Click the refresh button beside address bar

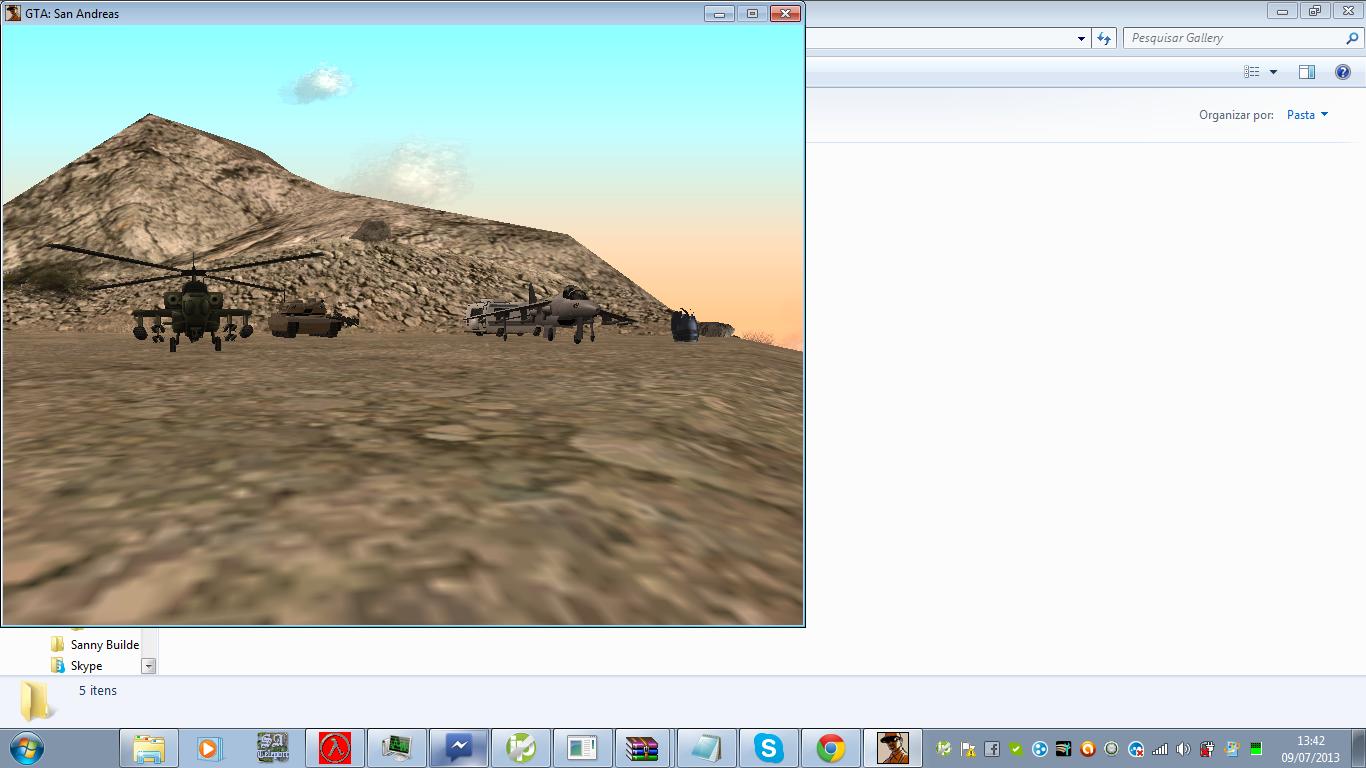(x=1103, y=38)
